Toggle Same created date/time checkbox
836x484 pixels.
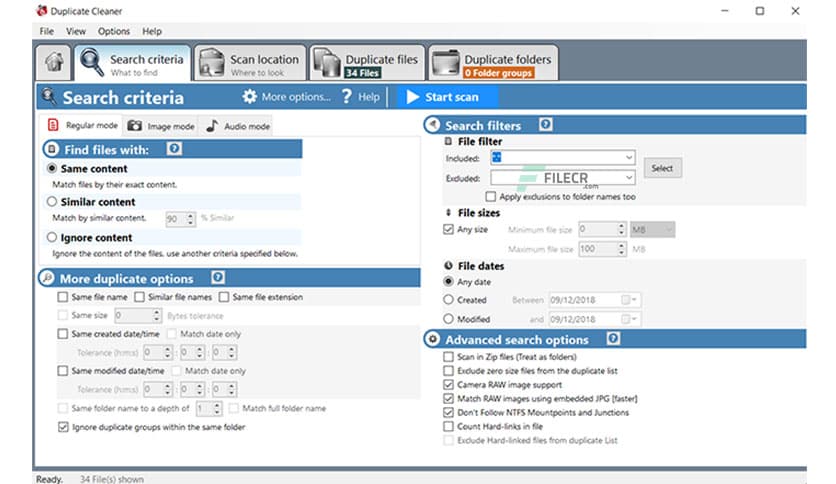[x=63, y=334]
